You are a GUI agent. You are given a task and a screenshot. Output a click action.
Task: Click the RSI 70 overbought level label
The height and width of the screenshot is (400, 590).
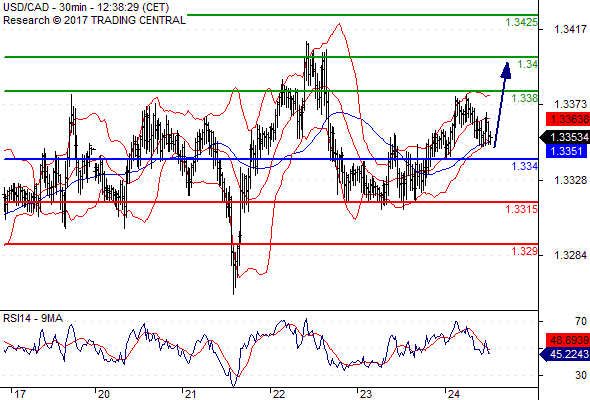coord(581,321)
